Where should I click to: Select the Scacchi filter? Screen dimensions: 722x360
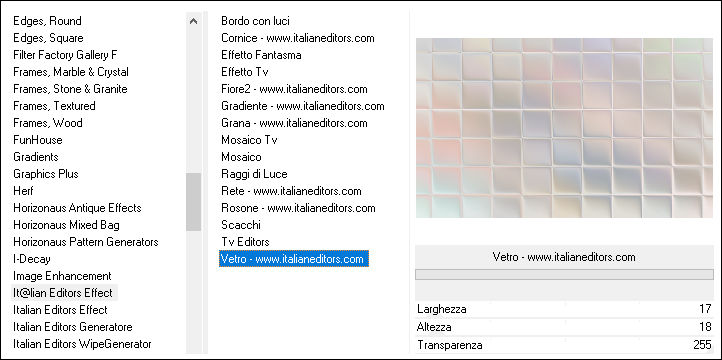(x=241, y=225)
